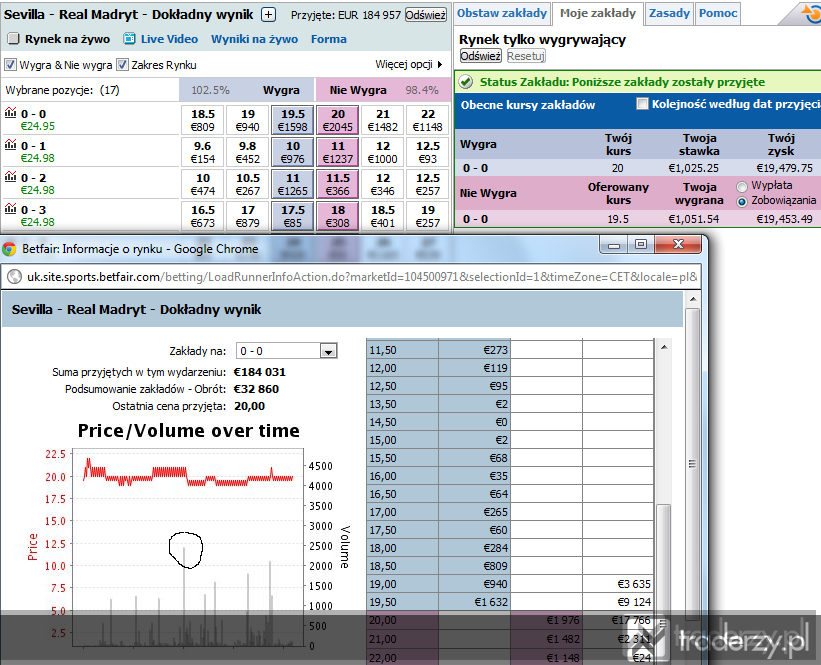Click the up arrow of popup page scrollbar
The image size is (821, 665).
click(693, 300)
